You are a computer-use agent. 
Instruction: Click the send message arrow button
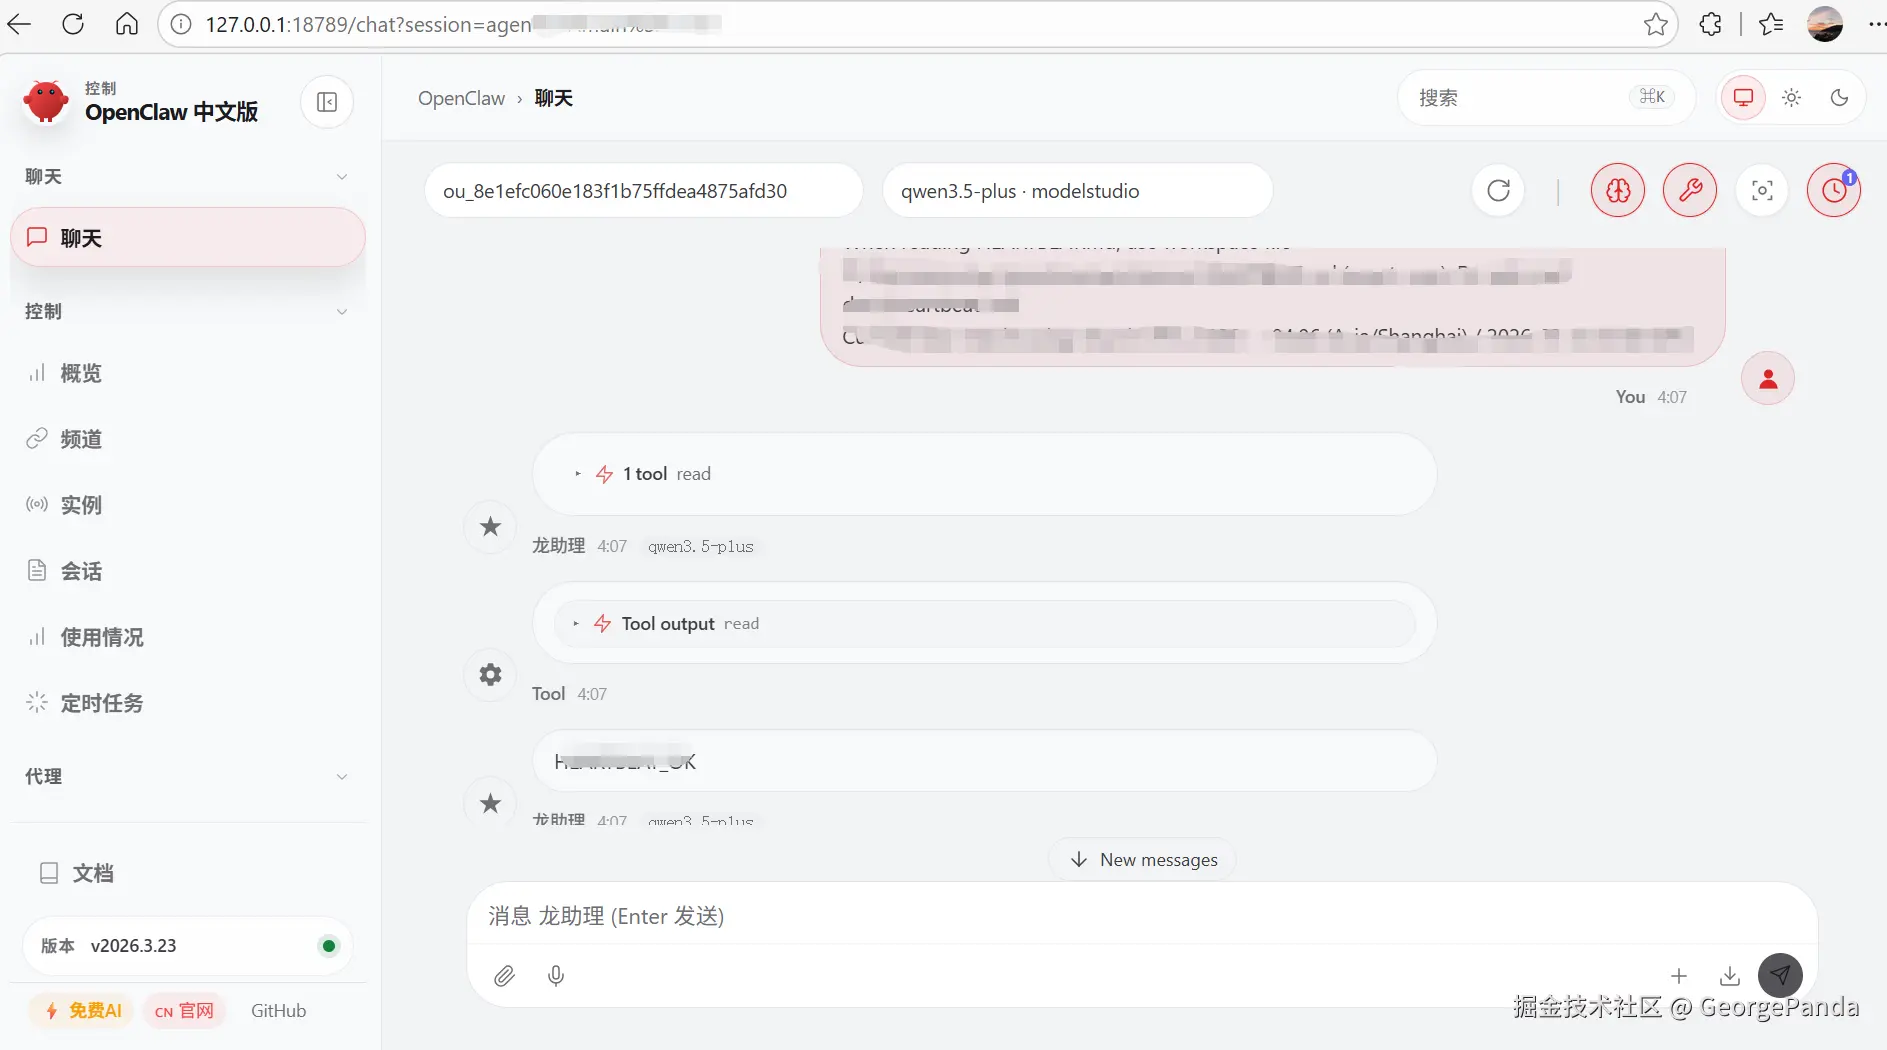(1780, 975)
